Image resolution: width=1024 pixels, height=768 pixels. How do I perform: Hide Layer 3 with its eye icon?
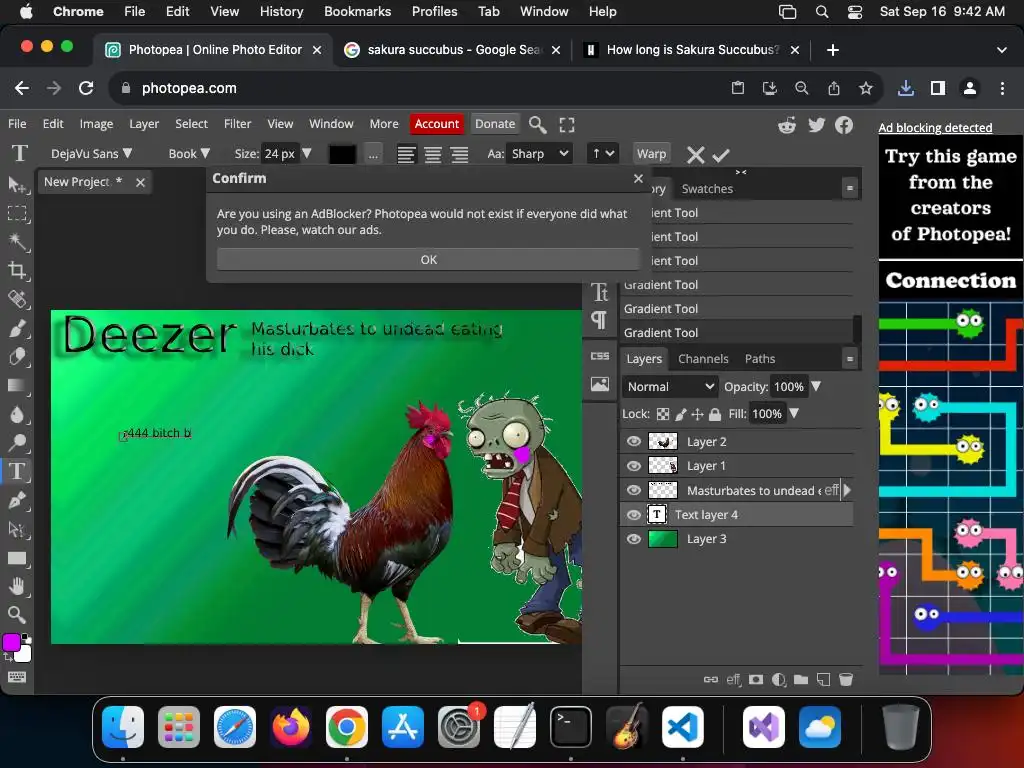click(x=633, y=539)
